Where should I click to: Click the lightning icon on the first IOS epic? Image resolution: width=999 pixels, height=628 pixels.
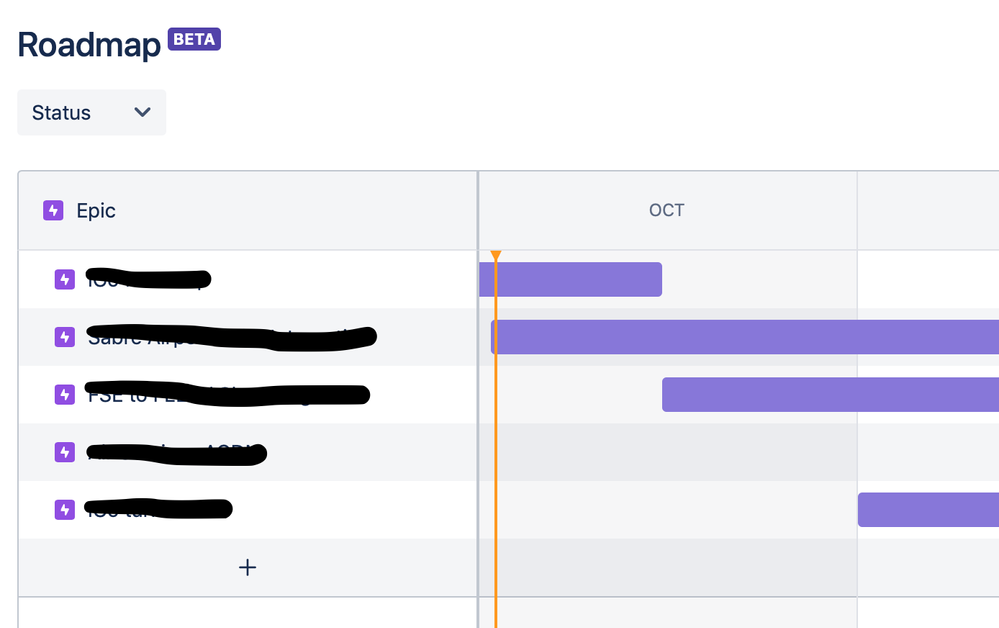pyautogui.click(x=64, y=280)
